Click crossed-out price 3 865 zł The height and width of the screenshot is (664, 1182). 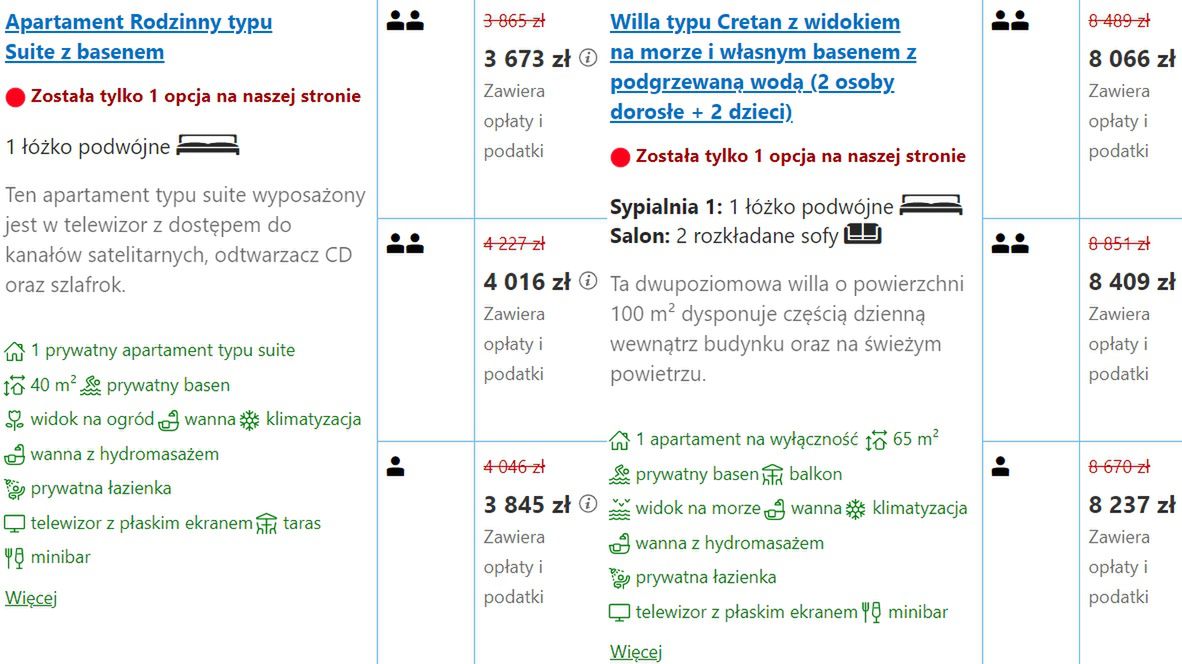pos(514,21)
